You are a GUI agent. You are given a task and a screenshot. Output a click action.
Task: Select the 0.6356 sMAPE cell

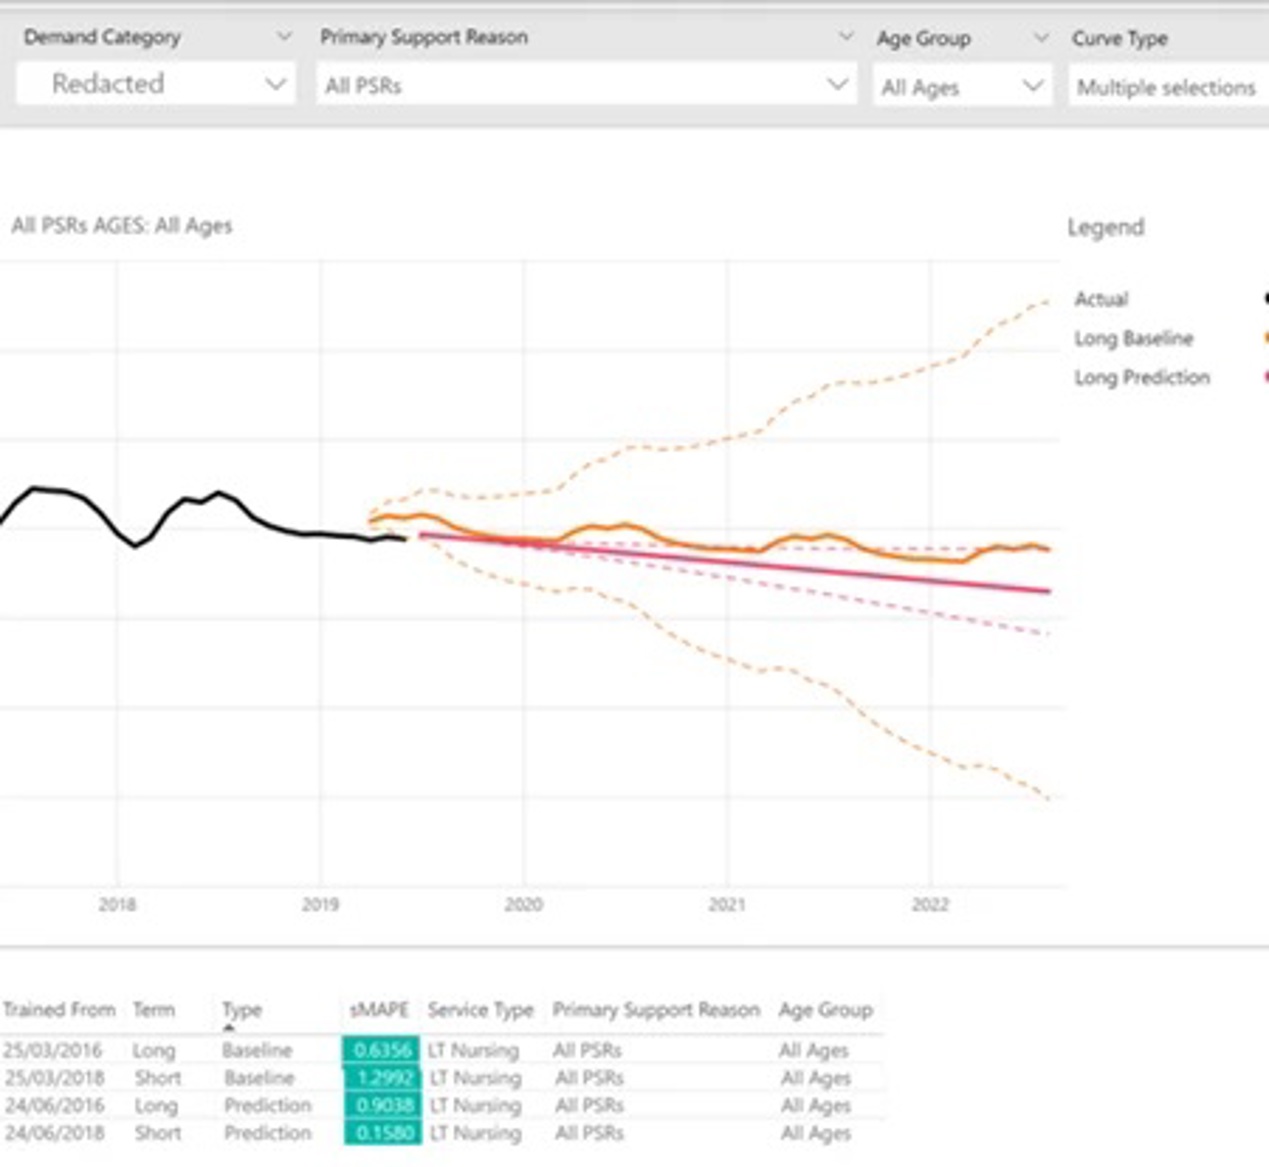(381, 1050)
